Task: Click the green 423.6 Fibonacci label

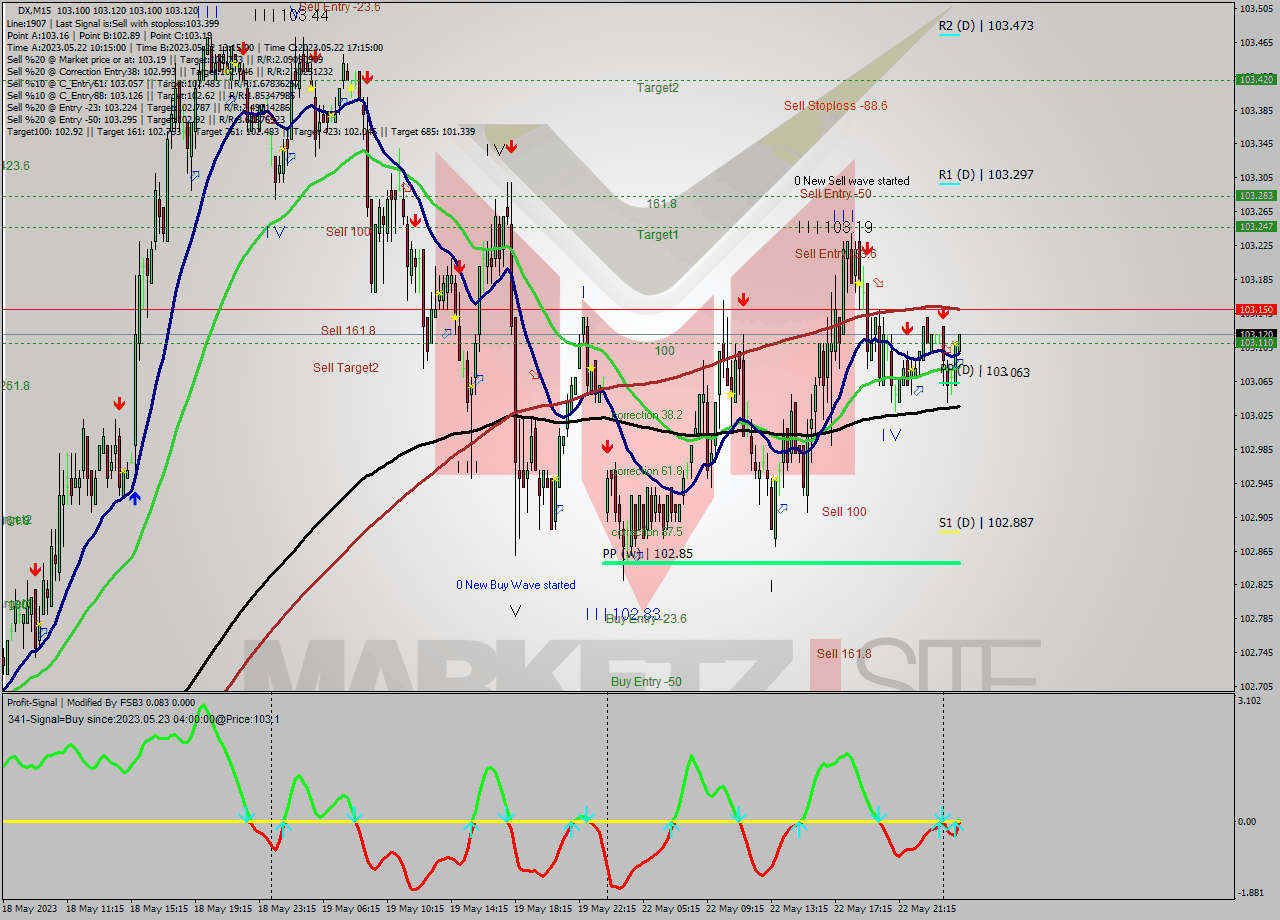Action: tap(15, 166)
